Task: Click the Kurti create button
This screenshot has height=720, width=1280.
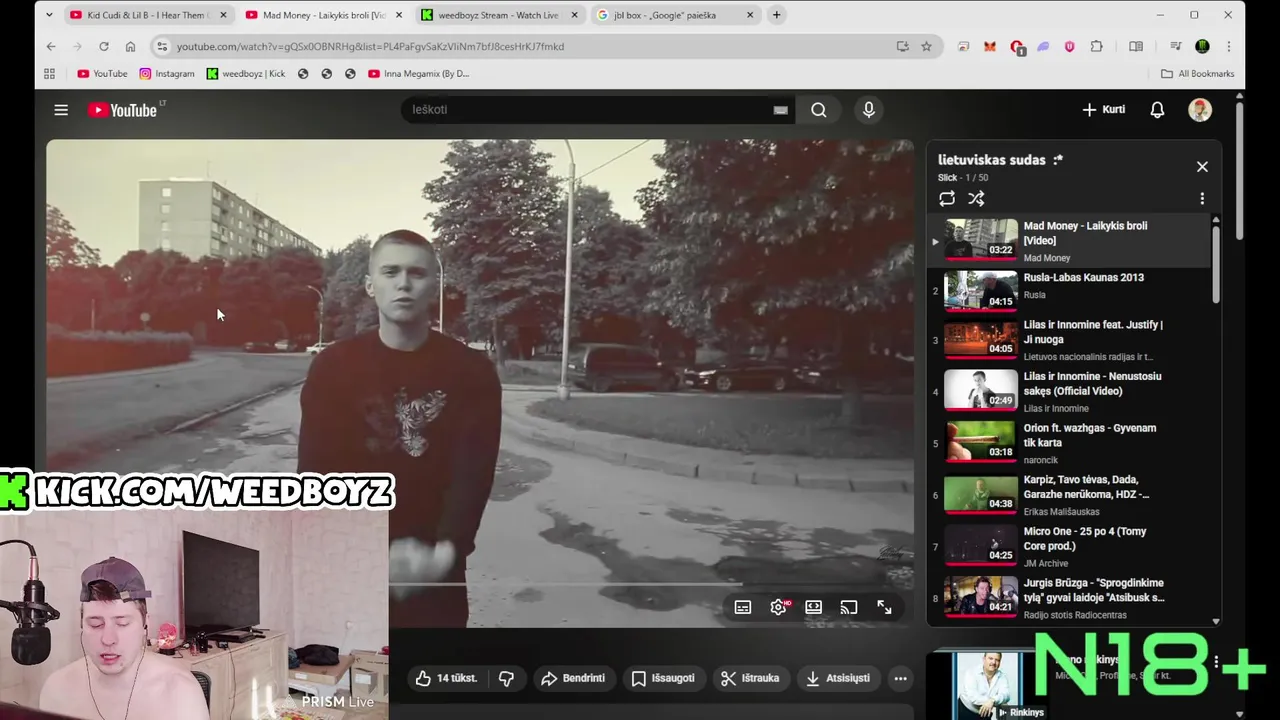Action: pos(1104,110)
